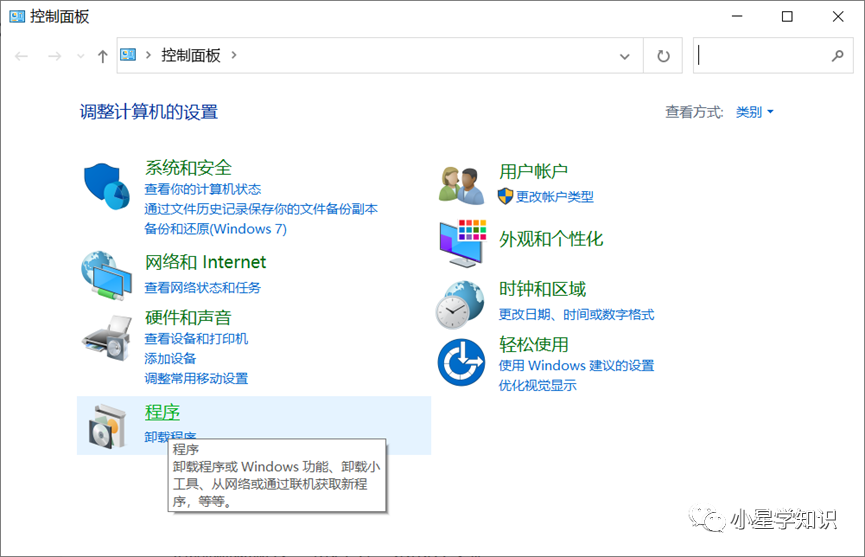Screen dimensions: 865x557
Task: Open 备份和还原(Windows 7) link
Action: [215, 229]
